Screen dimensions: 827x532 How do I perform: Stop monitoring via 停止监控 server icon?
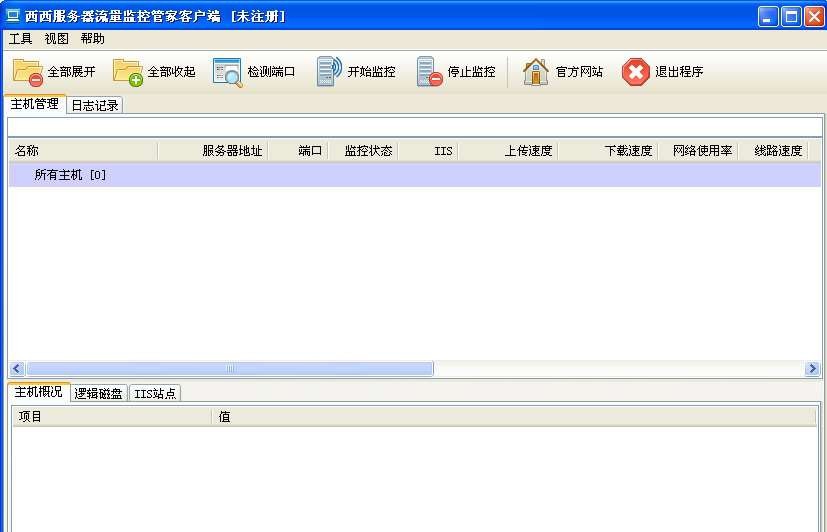tap(429, 71)
